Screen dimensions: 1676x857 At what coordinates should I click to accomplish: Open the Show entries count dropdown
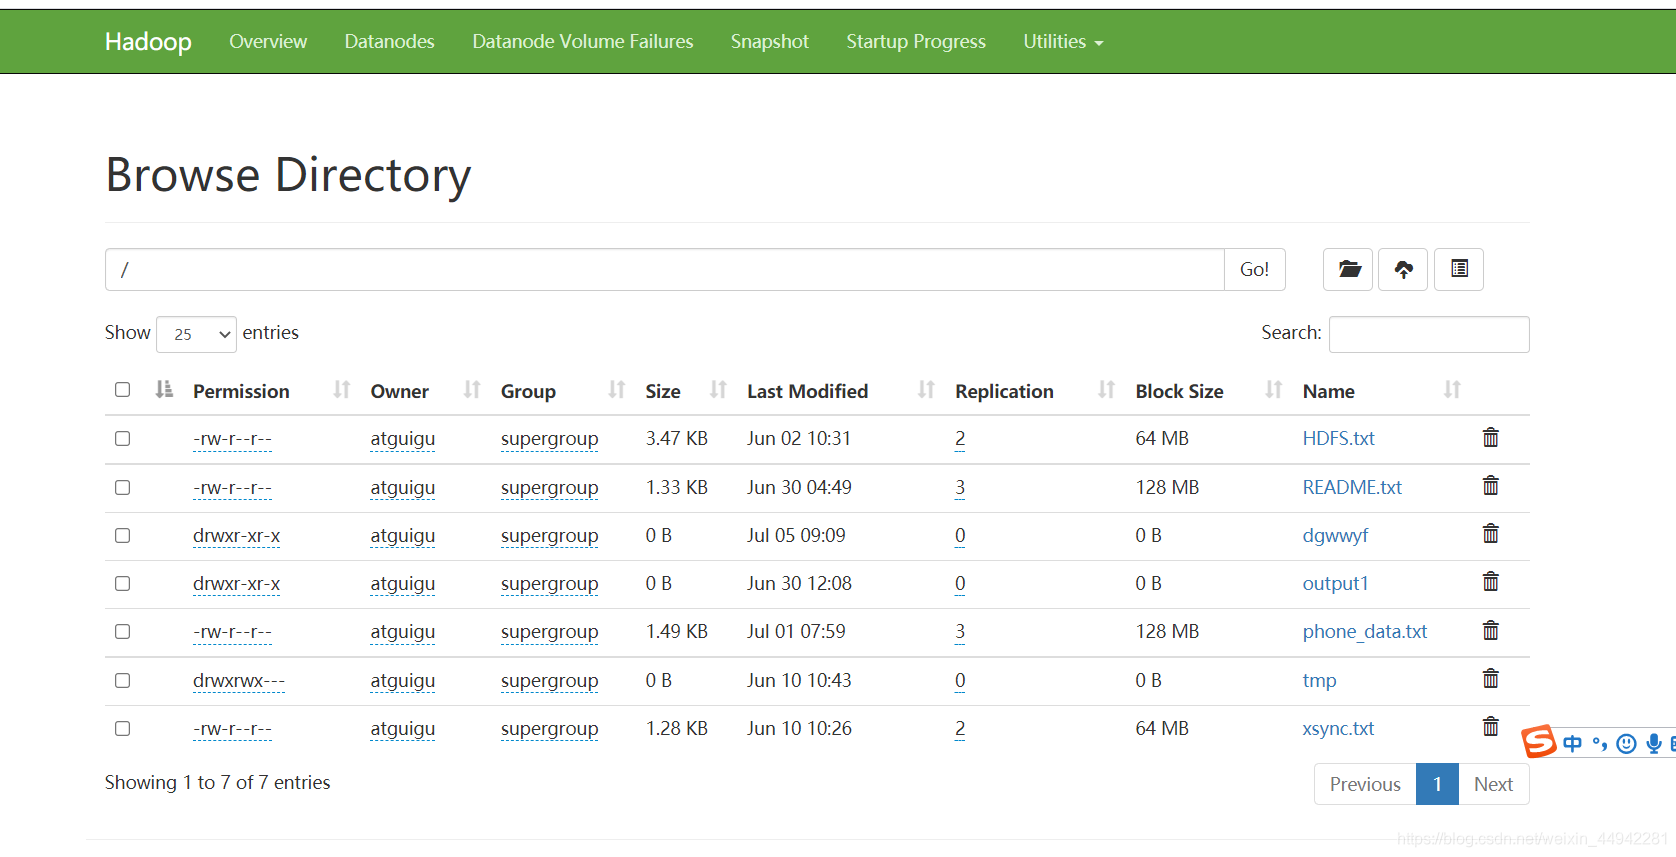click(x=196, y=334)
